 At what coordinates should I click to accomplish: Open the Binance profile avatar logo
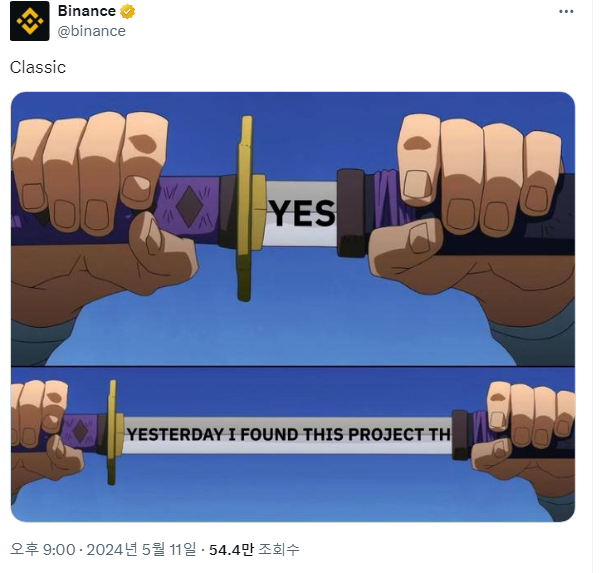(29, 21)
